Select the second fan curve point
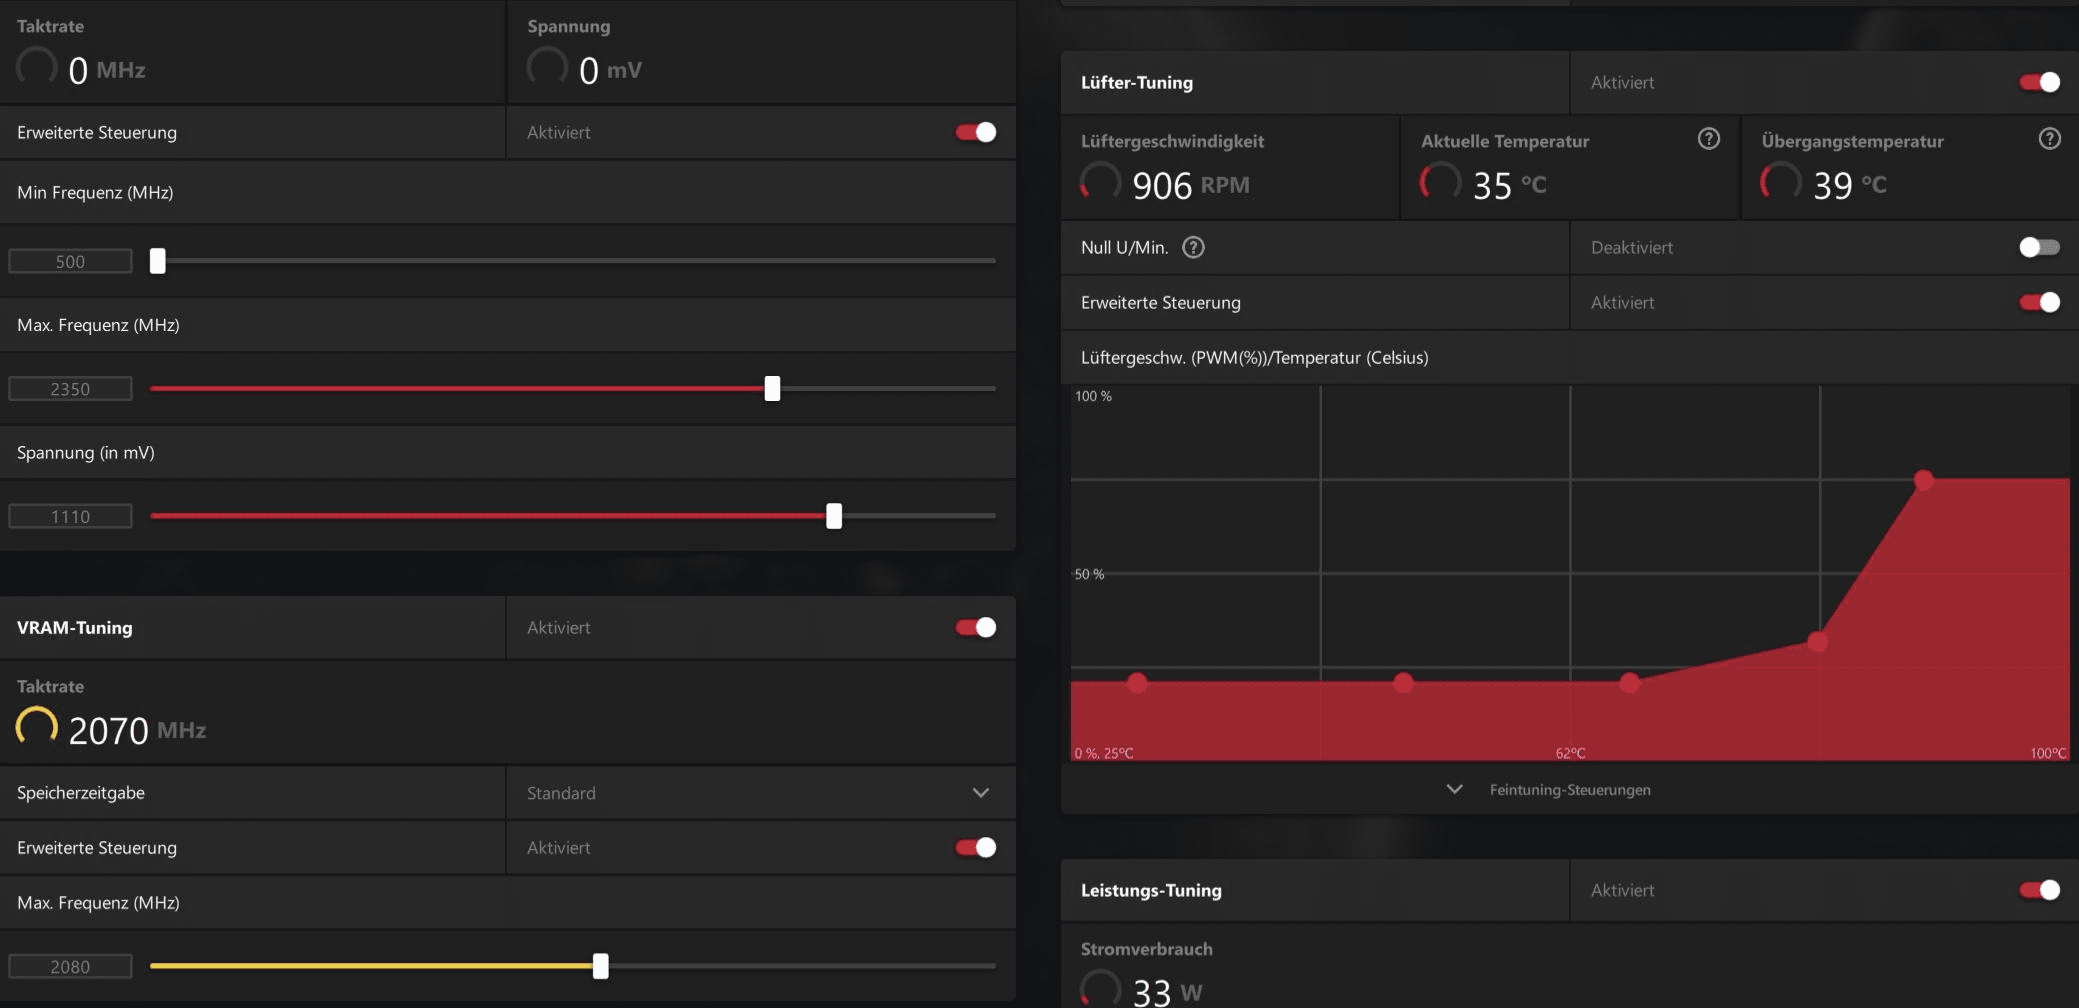The image size is (2079, 1008). pyautogui.click(x=1403, y=683)
